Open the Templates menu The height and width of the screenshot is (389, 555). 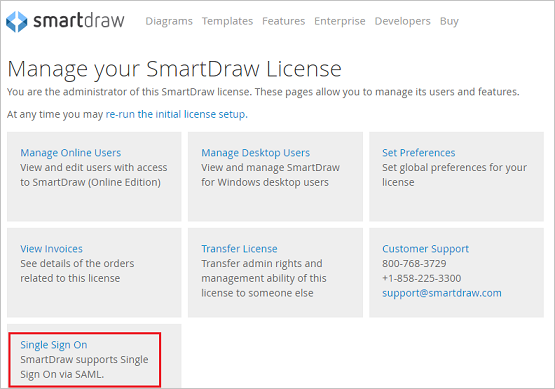pyautogui.click(x=227, y=21)
